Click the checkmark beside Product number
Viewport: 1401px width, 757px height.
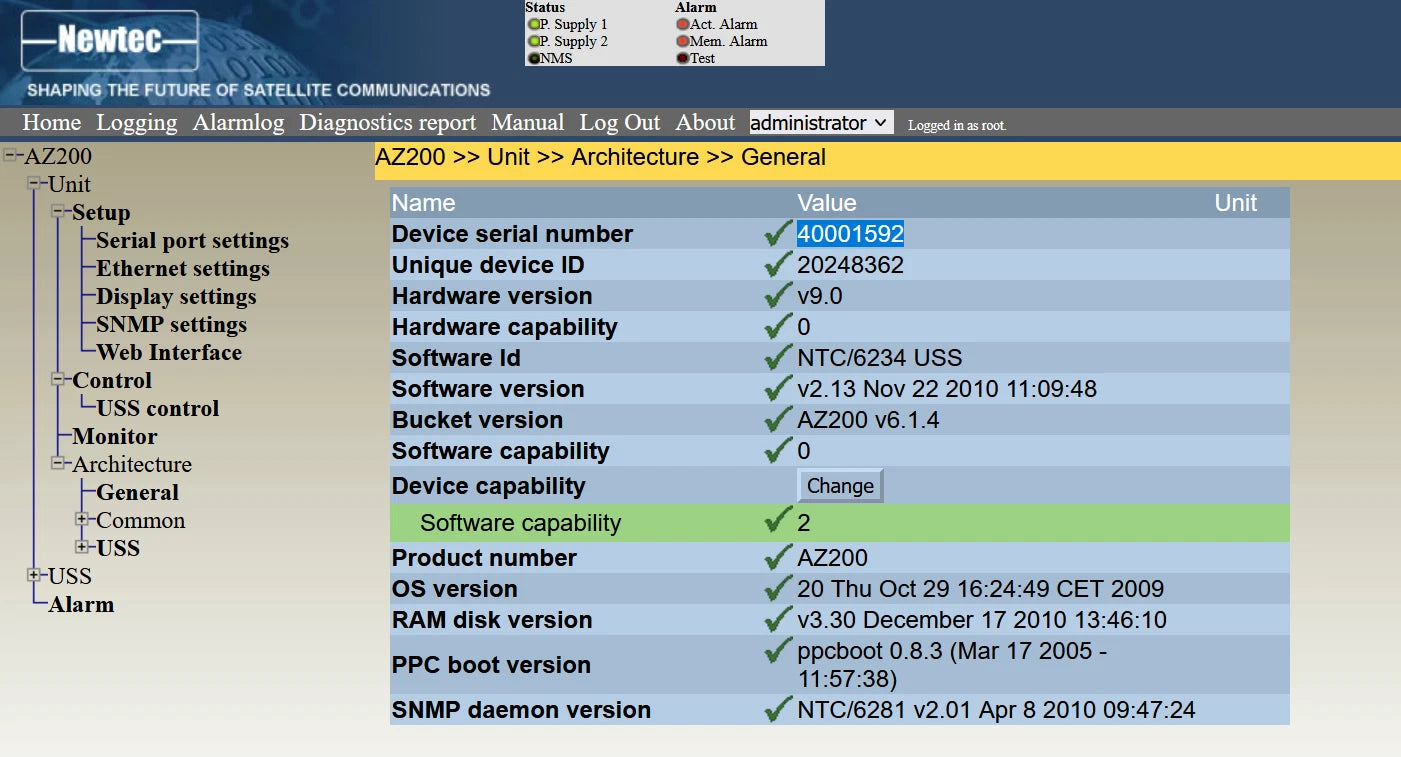point(778,558)
